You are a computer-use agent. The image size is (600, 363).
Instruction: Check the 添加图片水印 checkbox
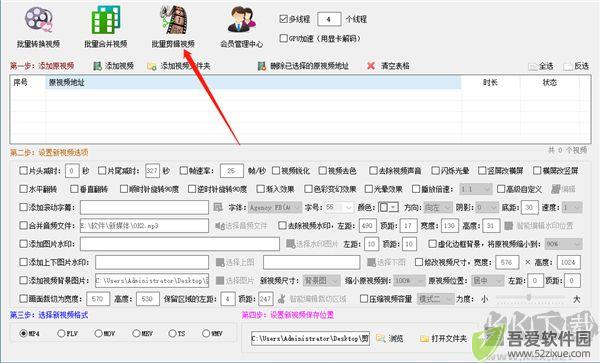(23, 244)
